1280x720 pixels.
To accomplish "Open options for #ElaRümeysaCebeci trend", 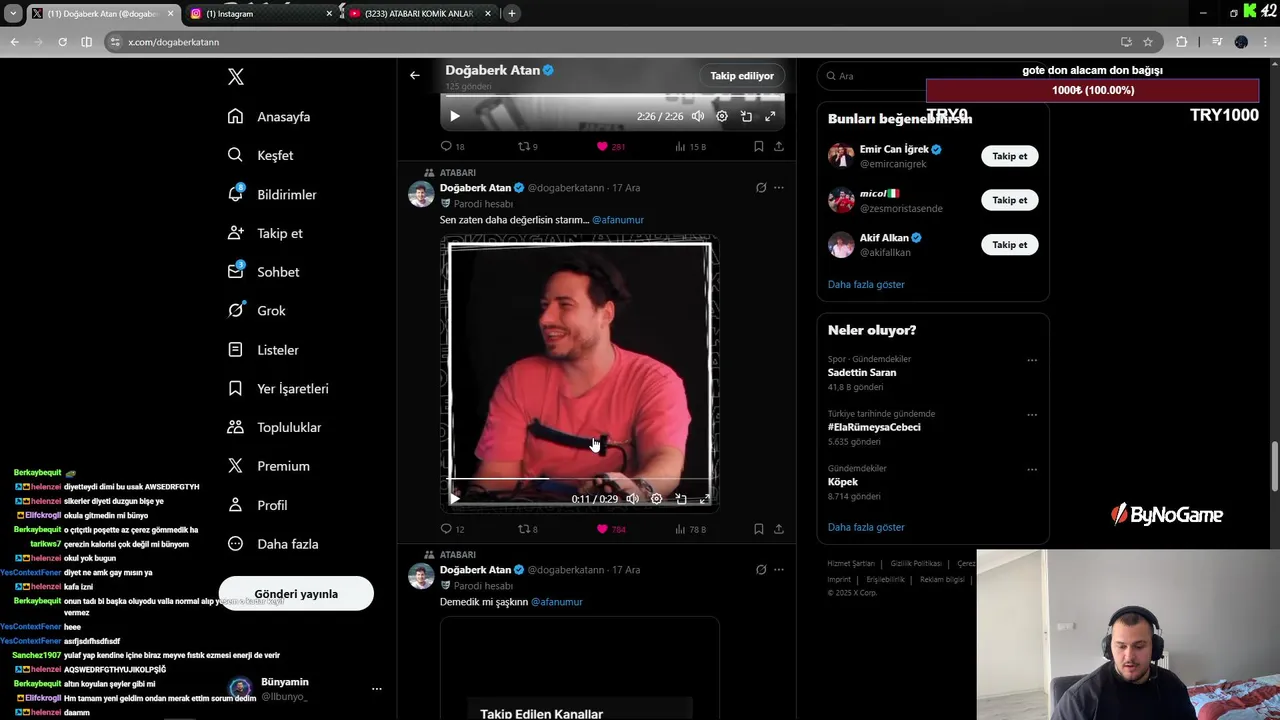I will pyautogui.click(x=1032, y=415).
